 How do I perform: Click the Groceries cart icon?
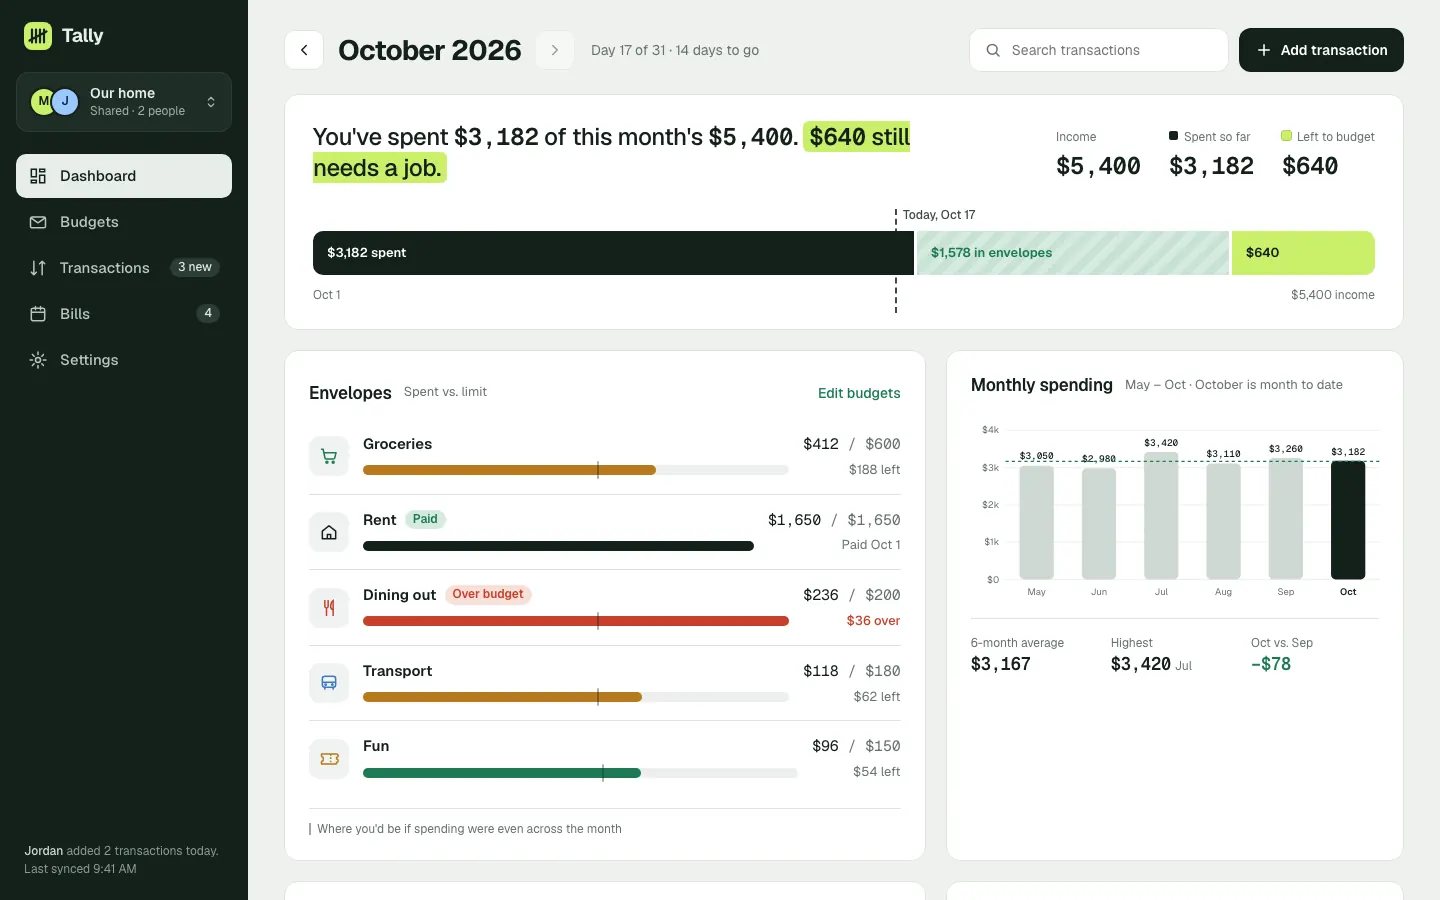[x=329, y=457]
